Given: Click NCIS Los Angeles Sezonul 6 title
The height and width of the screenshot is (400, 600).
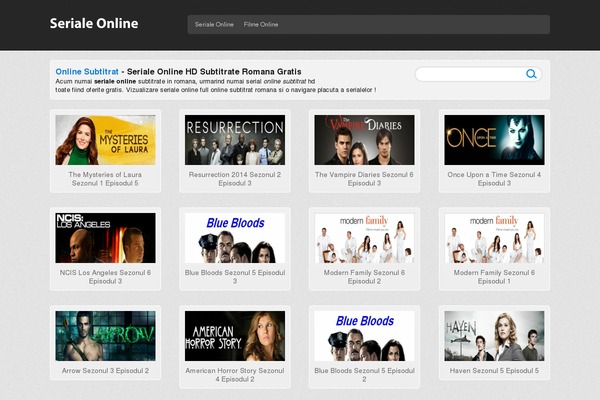Looking at the screenshot, I should pos(105,277).
